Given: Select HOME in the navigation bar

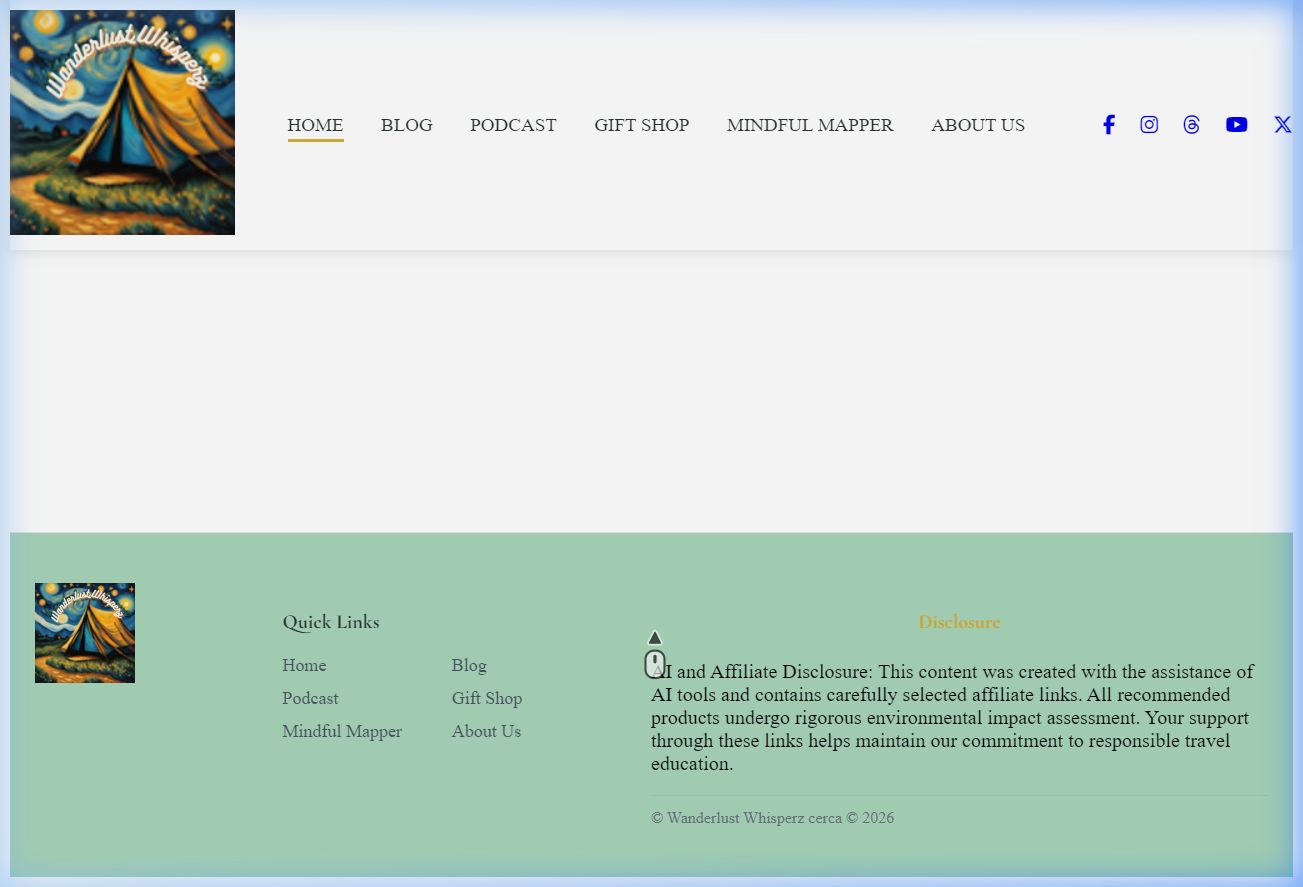Looking at the screenshot, I should click(315, 125).
